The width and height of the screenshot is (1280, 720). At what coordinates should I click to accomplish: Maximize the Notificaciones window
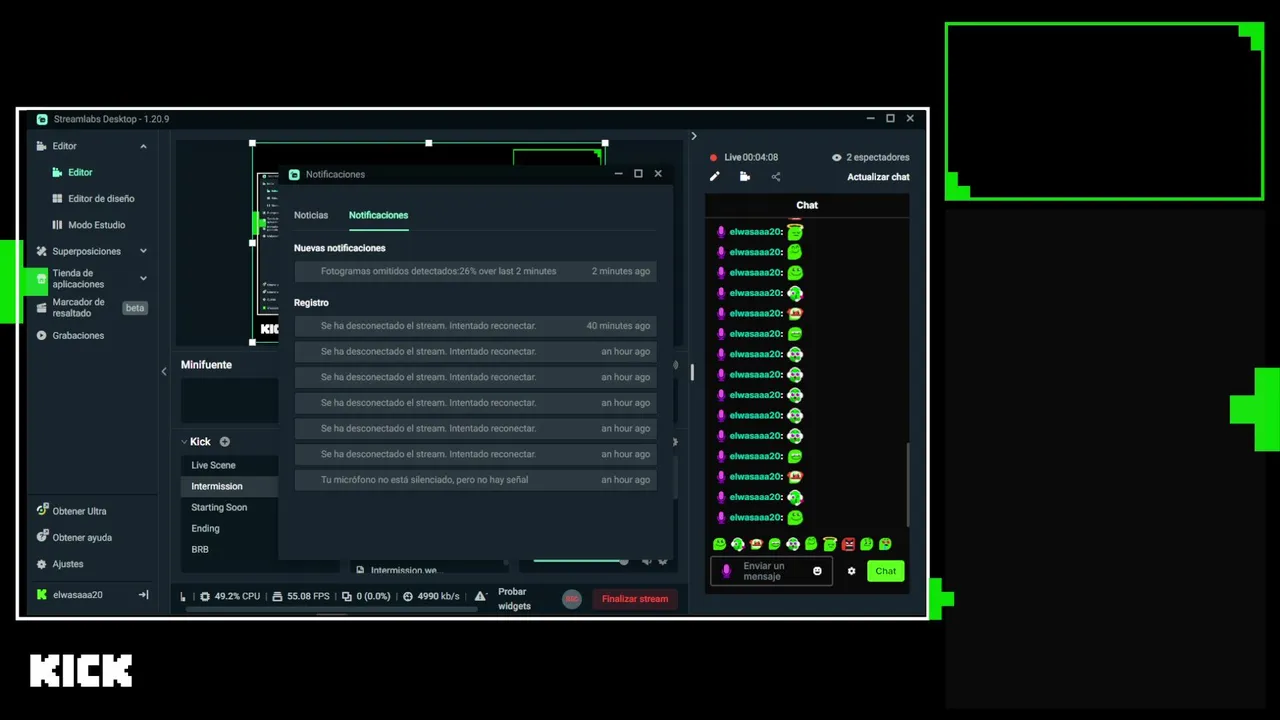638,174
